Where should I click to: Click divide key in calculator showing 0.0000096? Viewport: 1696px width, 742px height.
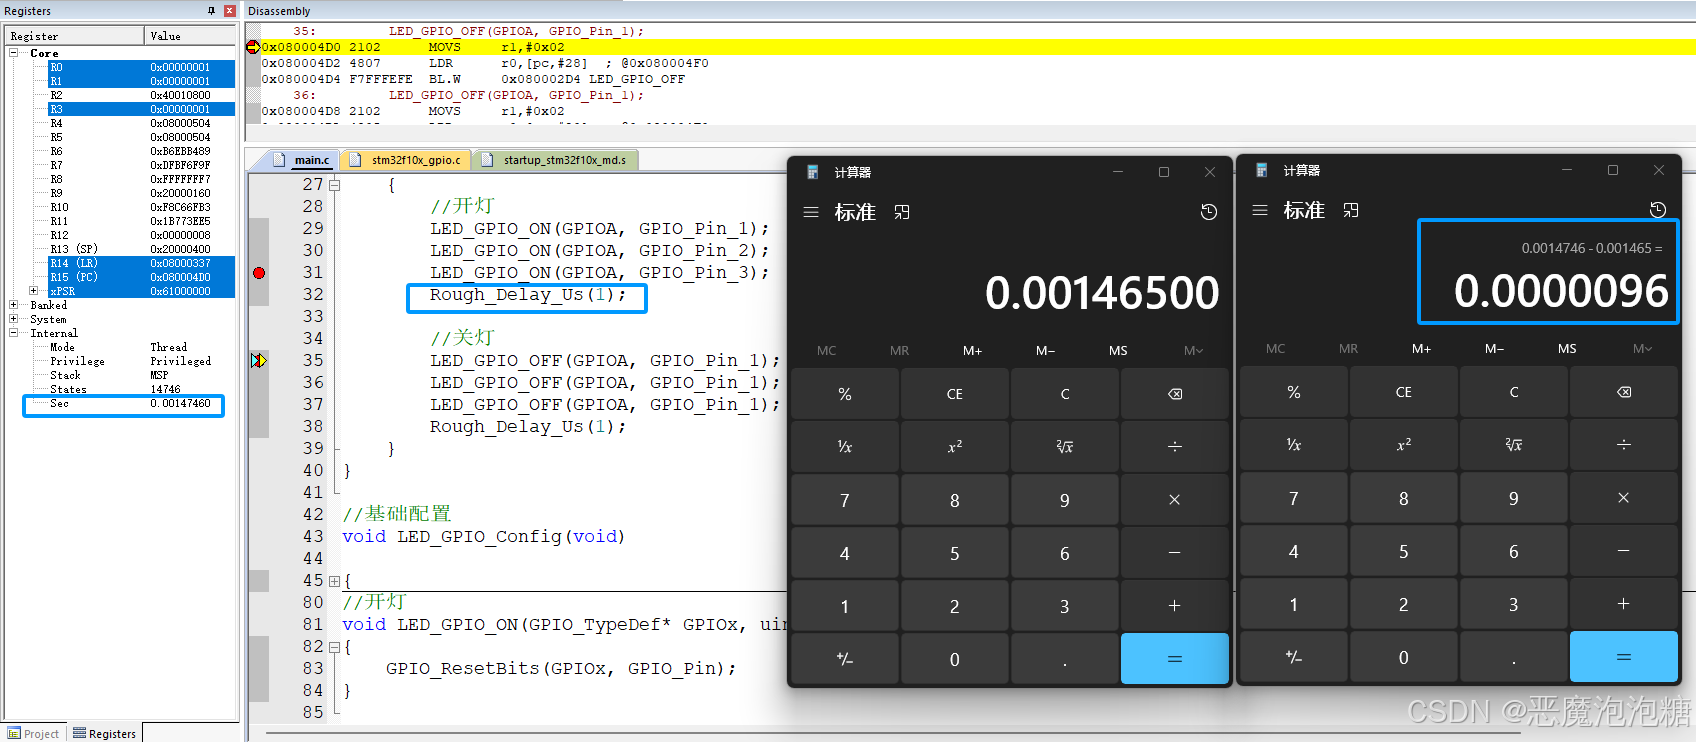click(1624, 445)
